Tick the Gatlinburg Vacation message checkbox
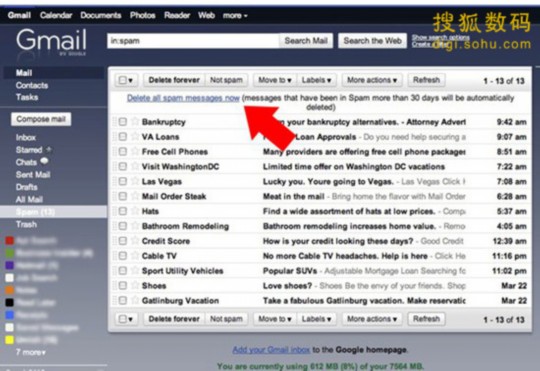The width and height of the screenshot is (540, 371). point(123,301)
